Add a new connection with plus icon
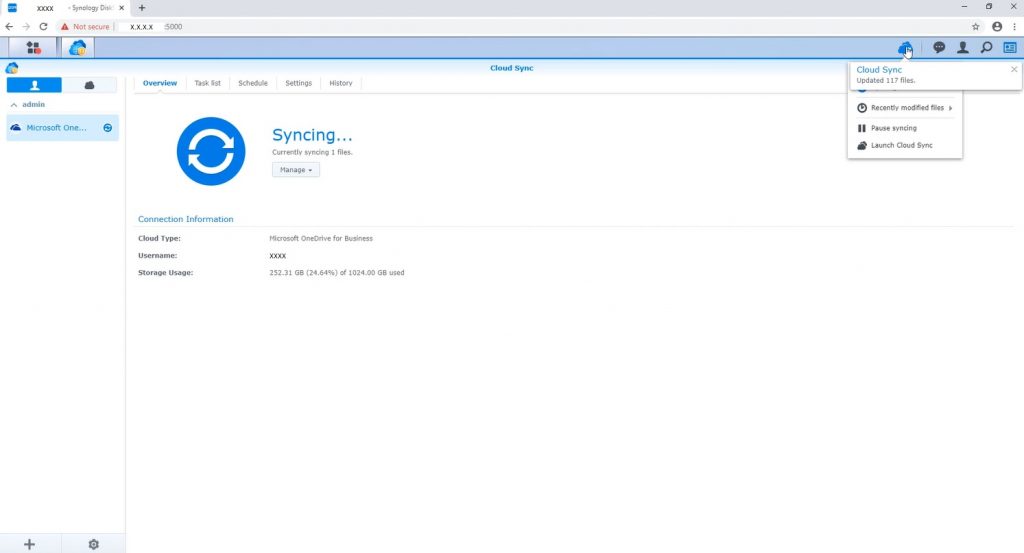This screenshot has height=553, width=1024. (x=29, y=544)
